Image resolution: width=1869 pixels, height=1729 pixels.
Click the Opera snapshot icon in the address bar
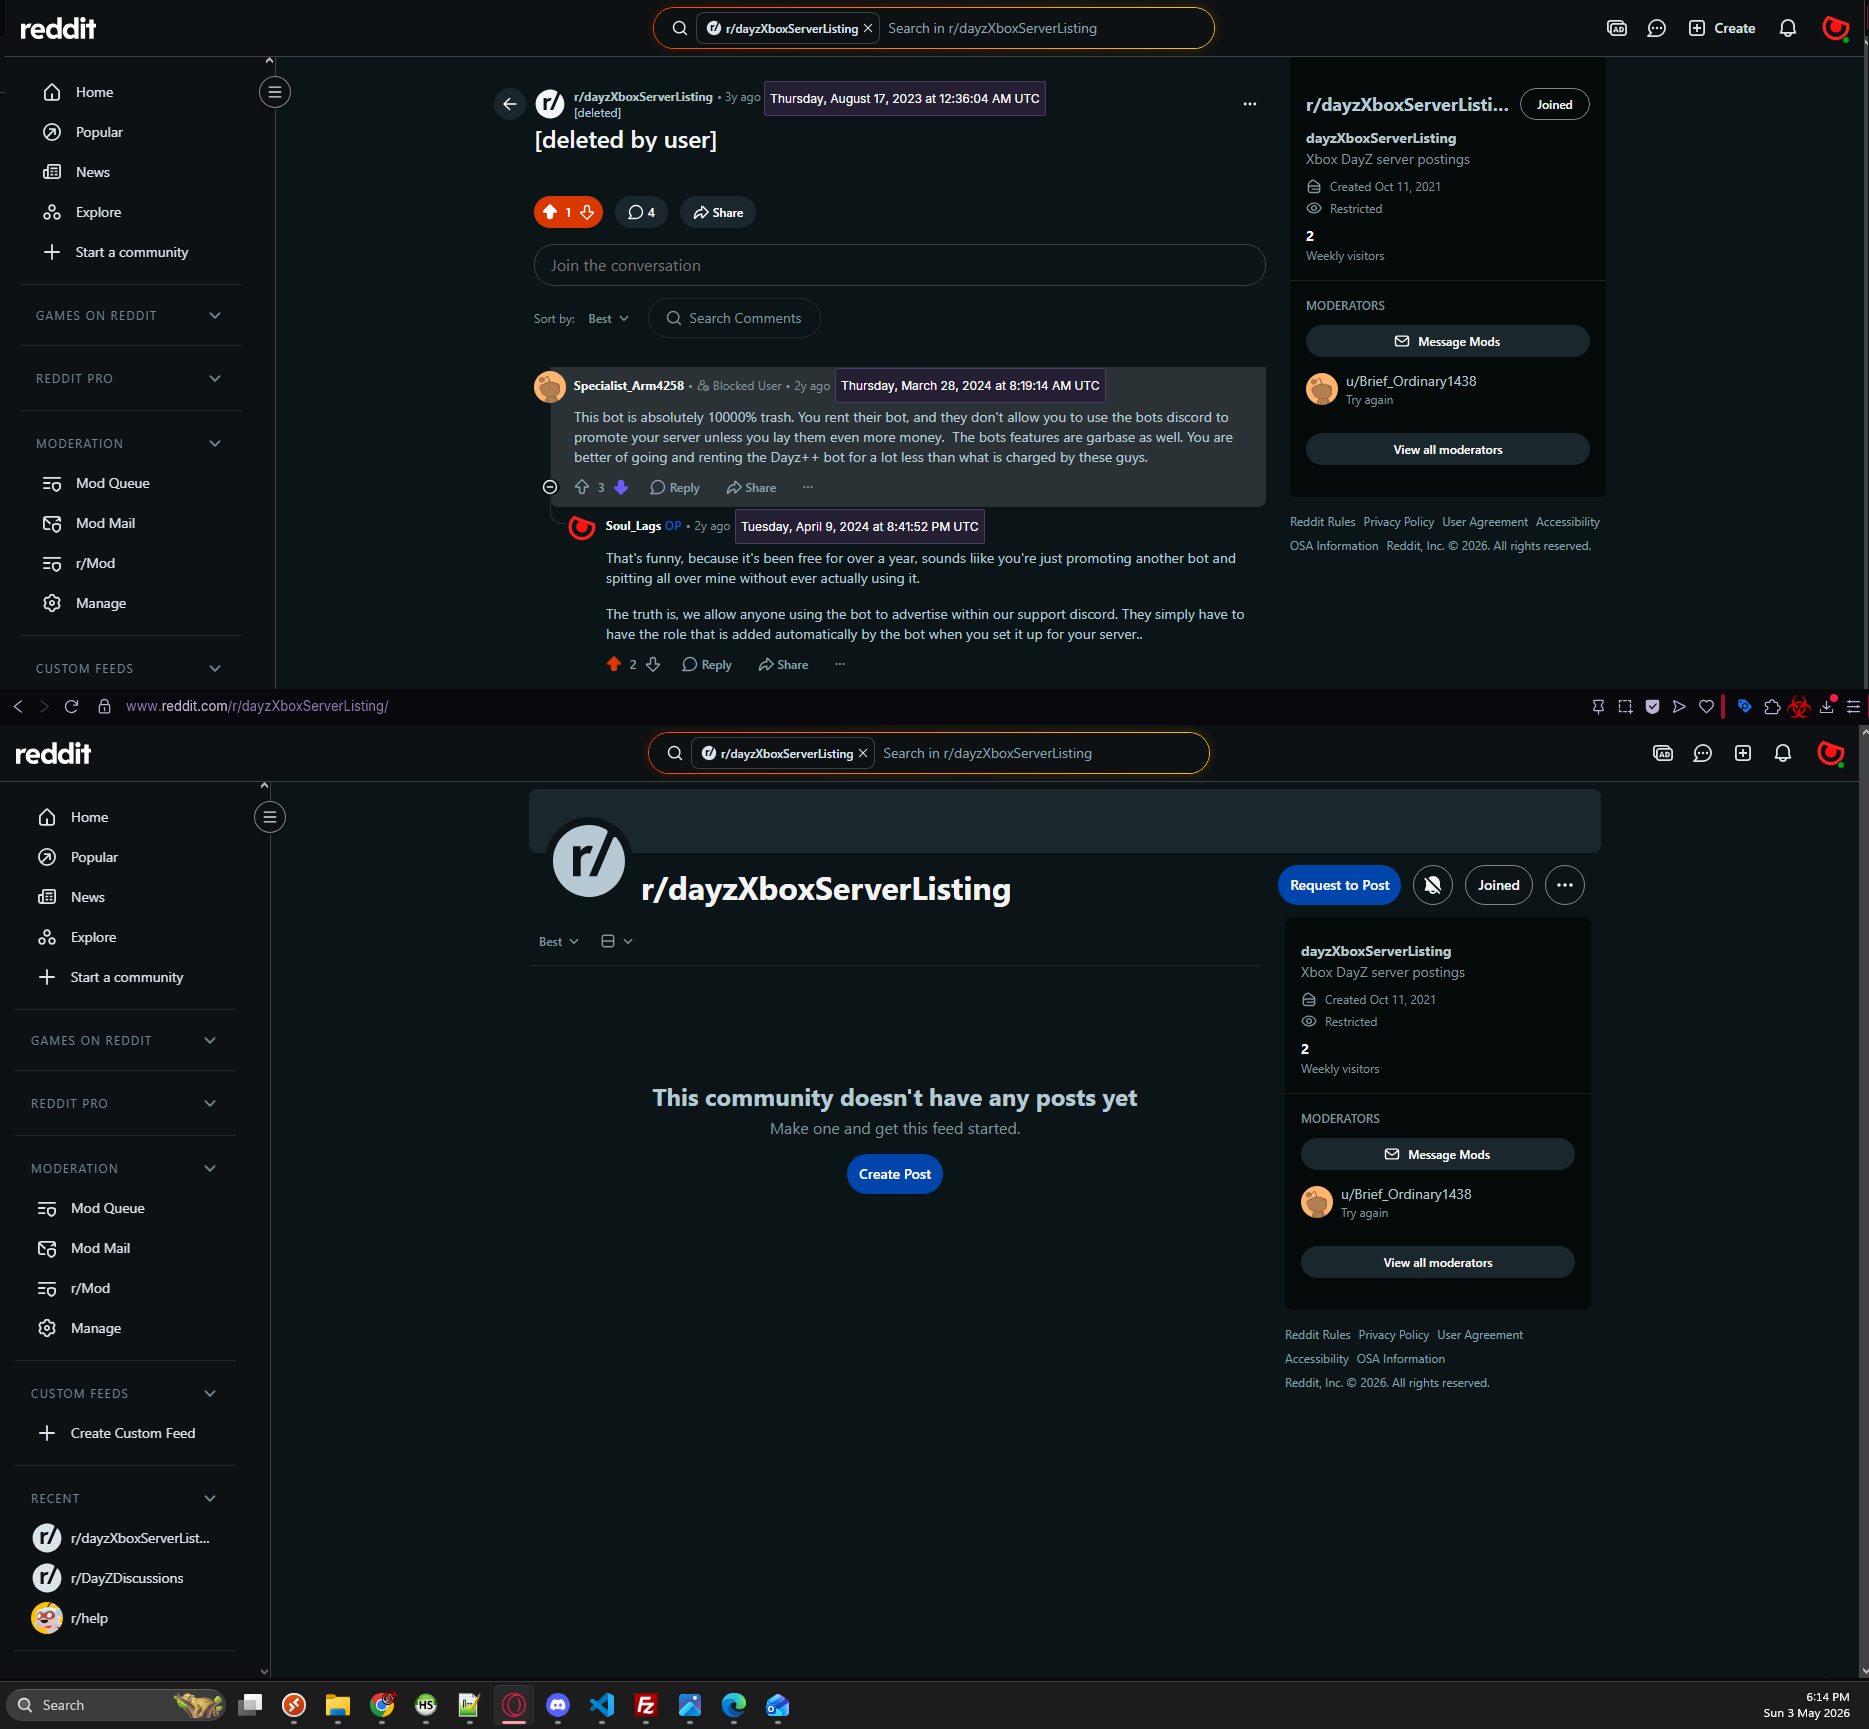[1625, 707]
